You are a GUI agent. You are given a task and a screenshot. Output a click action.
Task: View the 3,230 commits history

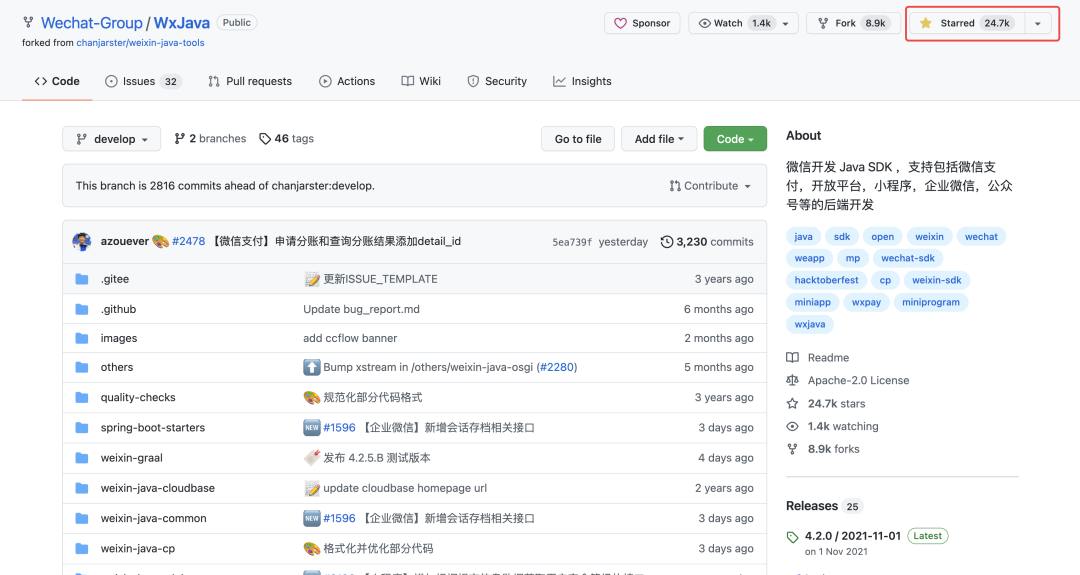point(707,242)
